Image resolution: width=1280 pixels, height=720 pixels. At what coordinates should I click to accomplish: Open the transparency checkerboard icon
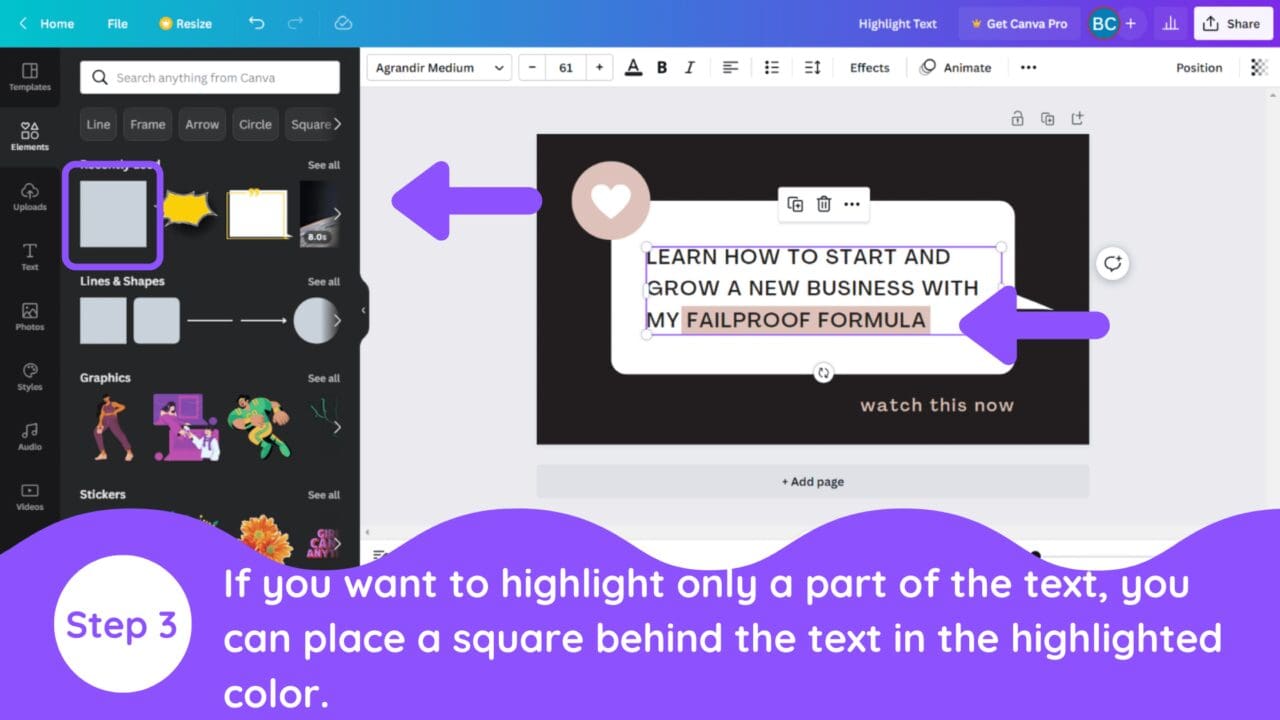(x=1259, y=67)
